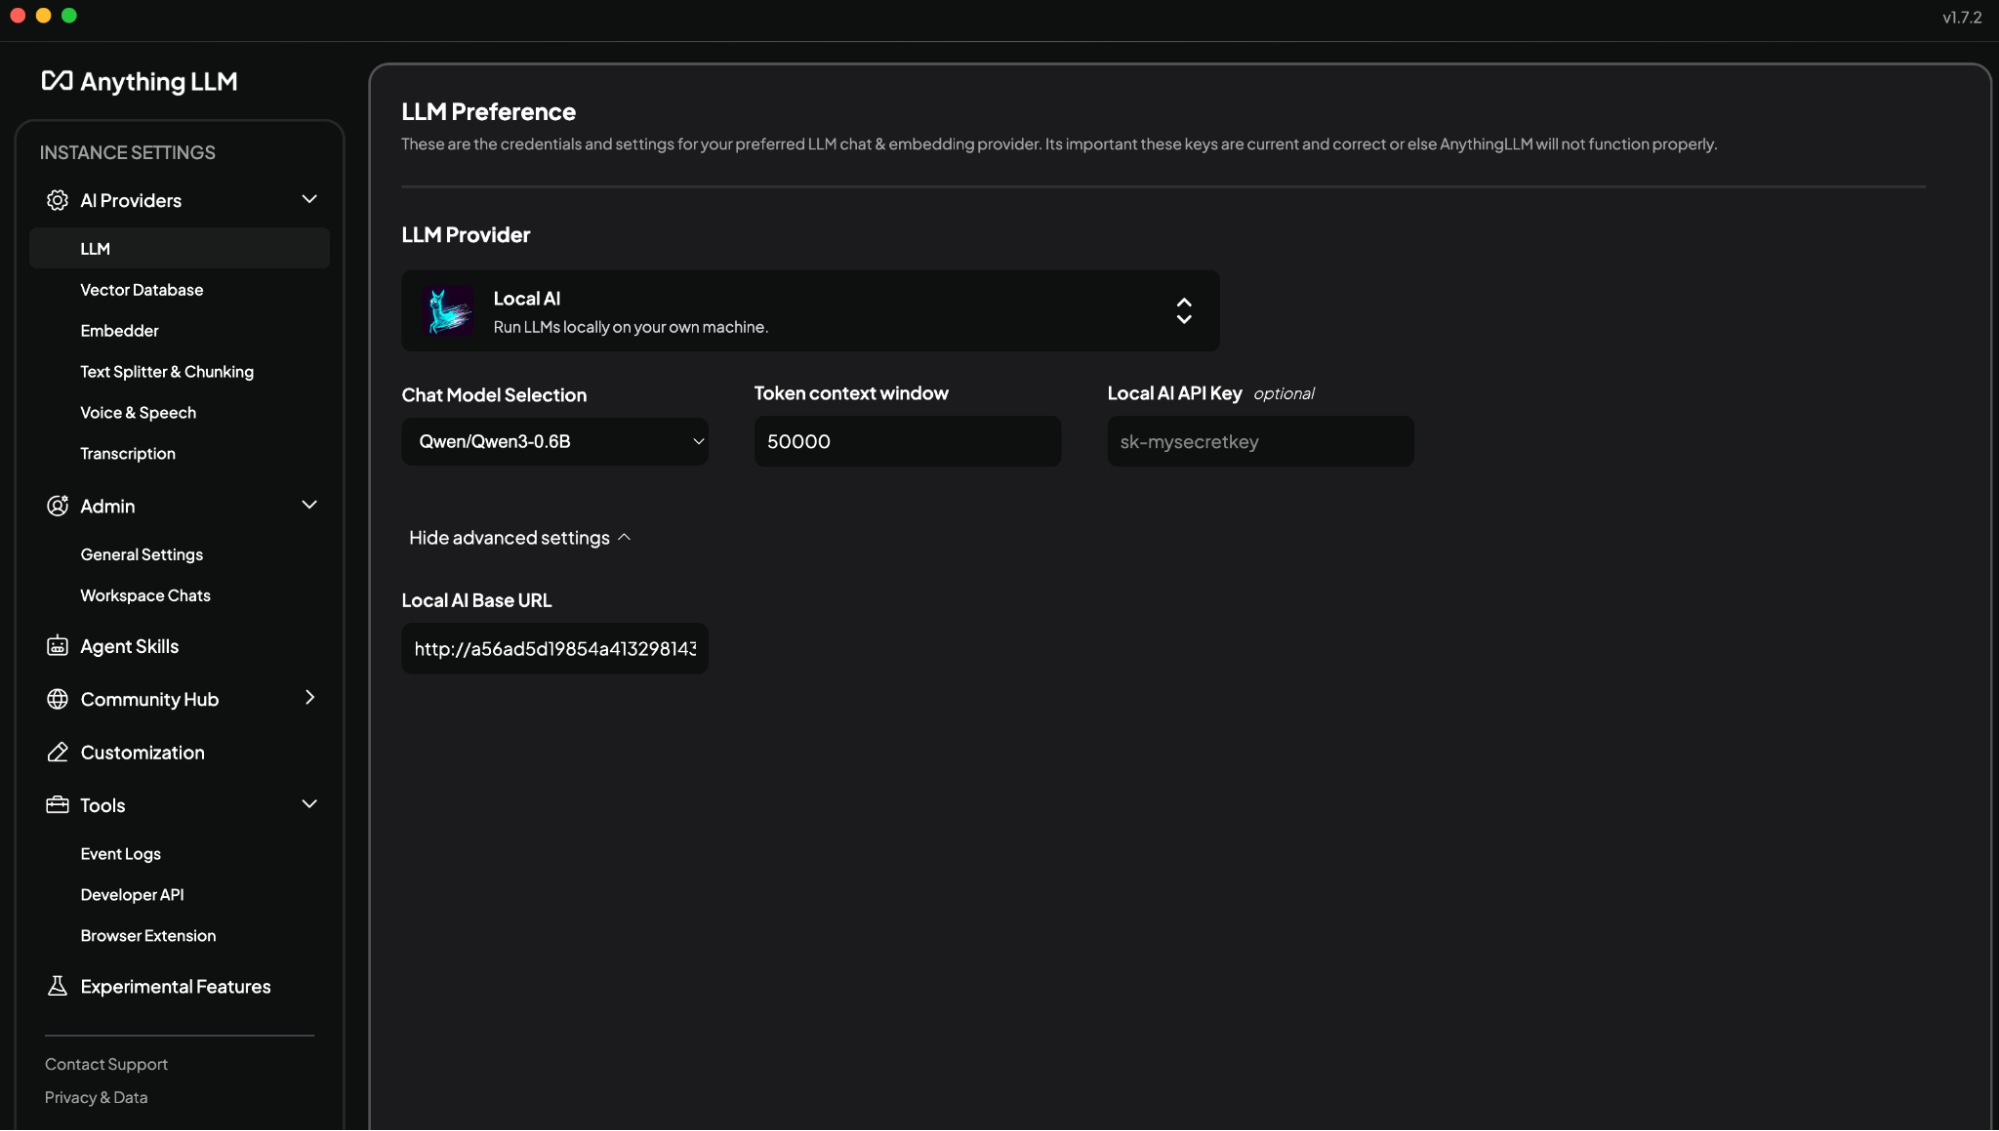Click the Local AI provider logo
Viewport: 1999px width, 1131px height.
tap(448, 311)
